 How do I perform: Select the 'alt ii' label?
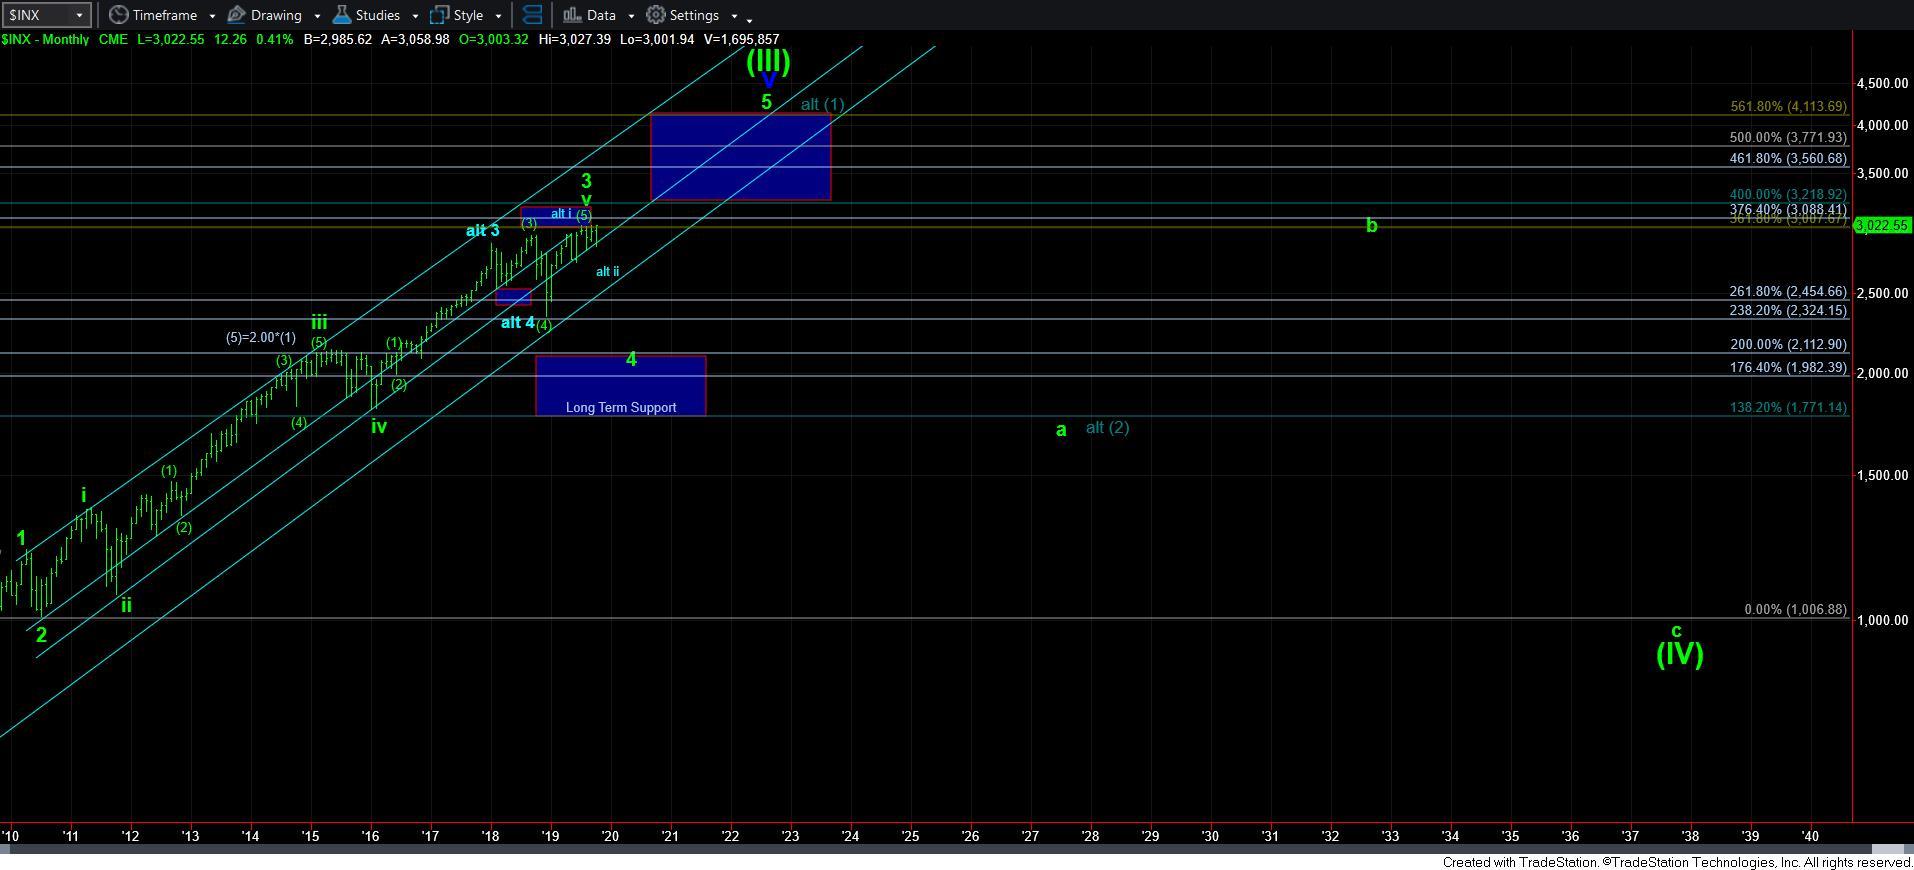[x=607, y=272]
